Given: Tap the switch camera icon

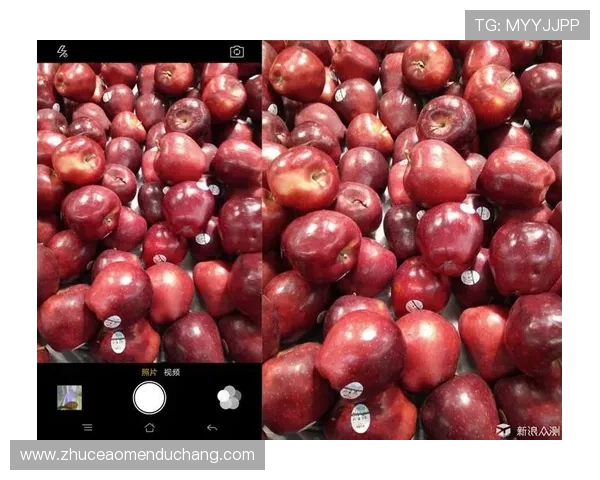Looking at the screenshot, I should pos(237,51).
